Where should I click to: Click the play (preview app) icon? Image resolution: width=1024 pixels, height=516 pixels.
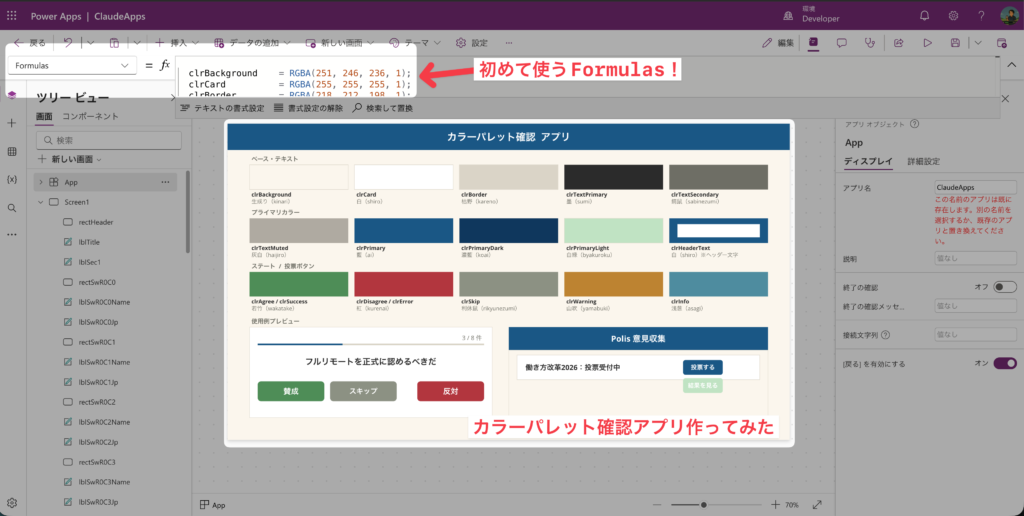point(927,43)
